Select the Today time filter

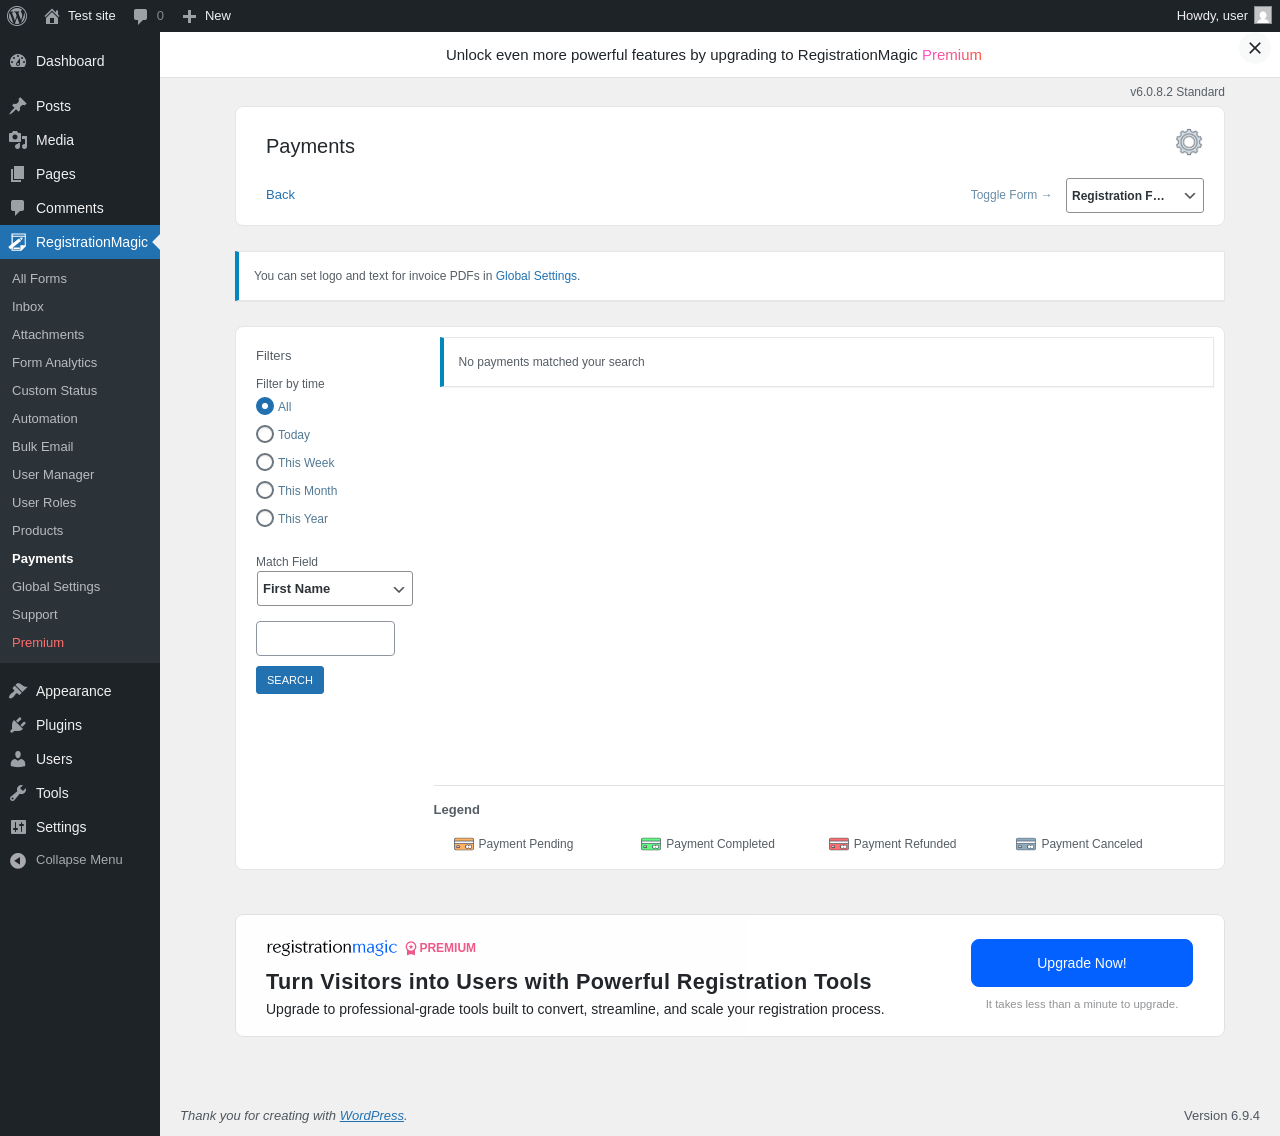click(x=265, y=434)
